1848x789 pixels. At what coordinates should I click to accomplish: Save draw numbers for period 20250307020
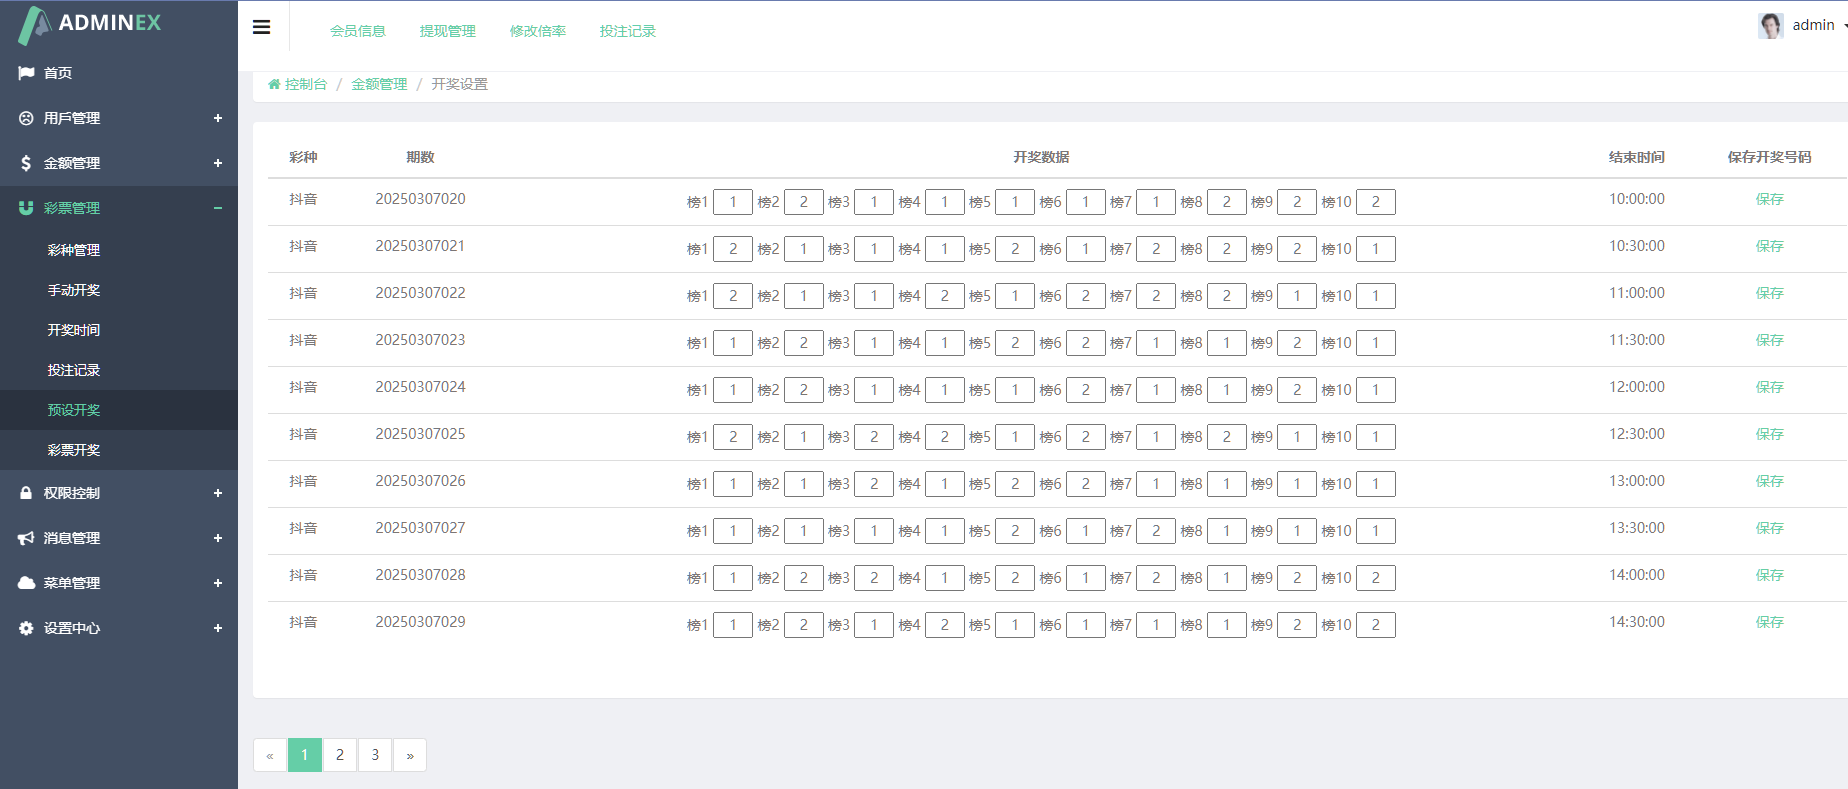pos(1769,199)
